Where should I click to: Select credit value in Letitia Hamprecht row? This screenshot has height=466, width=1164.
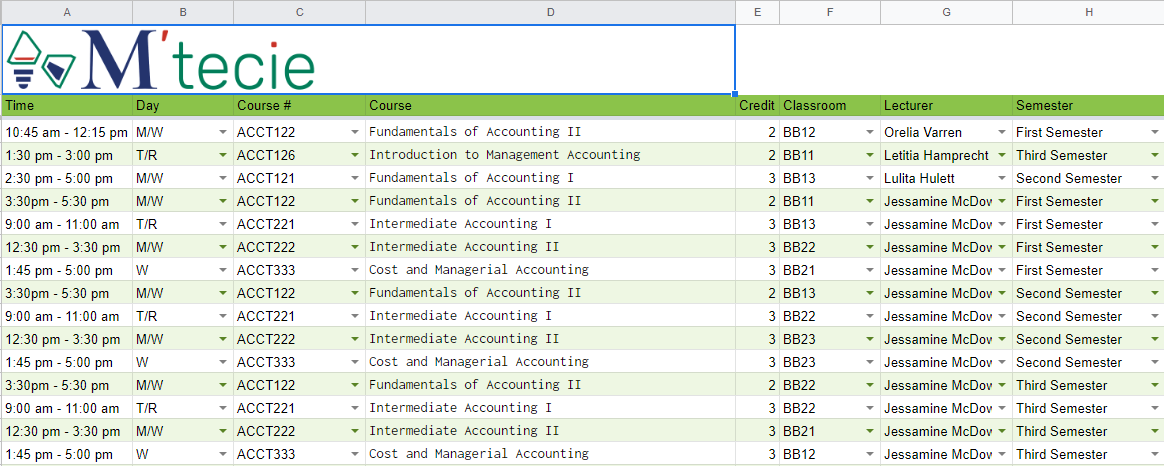[757, 156]
